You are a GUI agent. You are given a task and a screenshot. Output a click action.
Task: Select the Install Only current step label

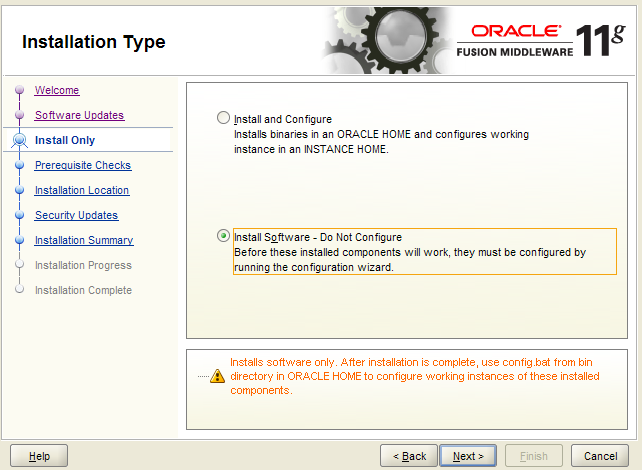pos(65,140)
